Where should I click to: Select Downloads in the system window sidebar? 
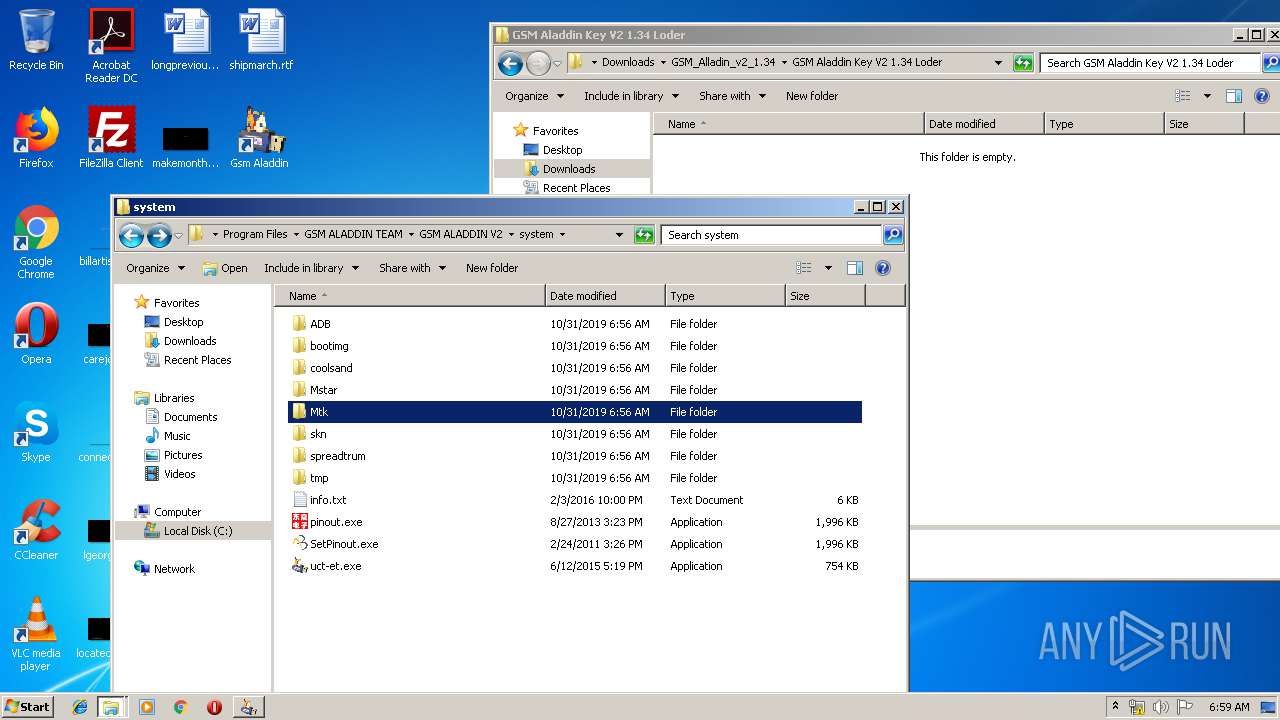pyautogui.click(x=190, y=341)
